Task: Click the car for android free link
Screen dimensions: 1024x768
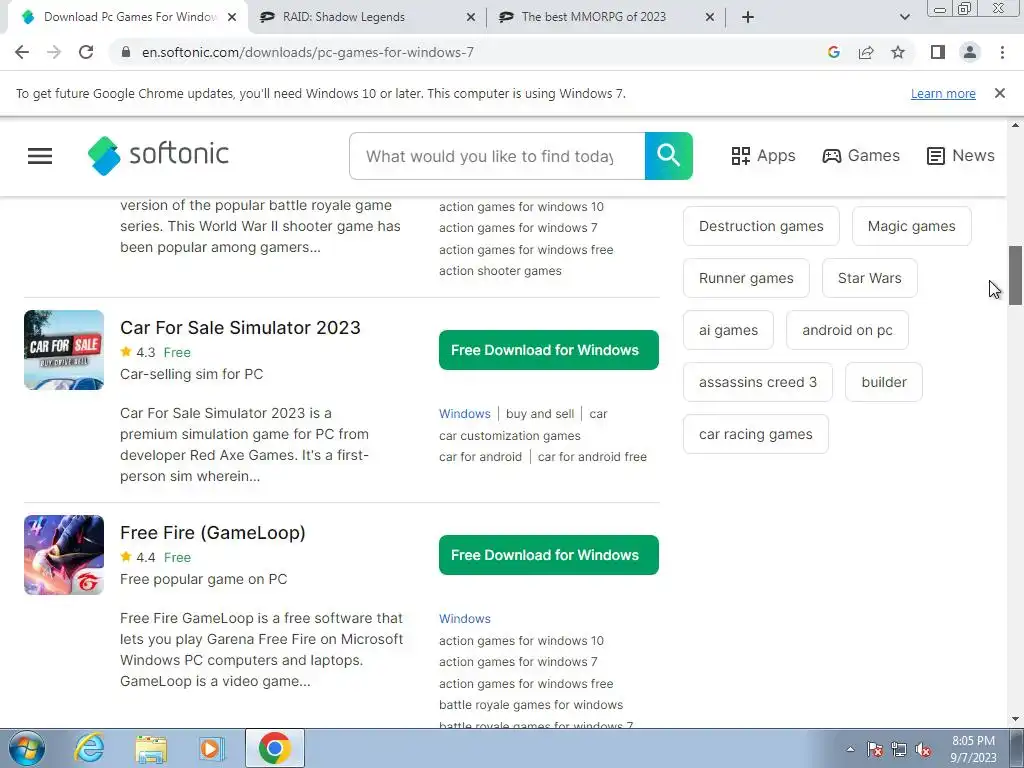Action: [592, 456]
